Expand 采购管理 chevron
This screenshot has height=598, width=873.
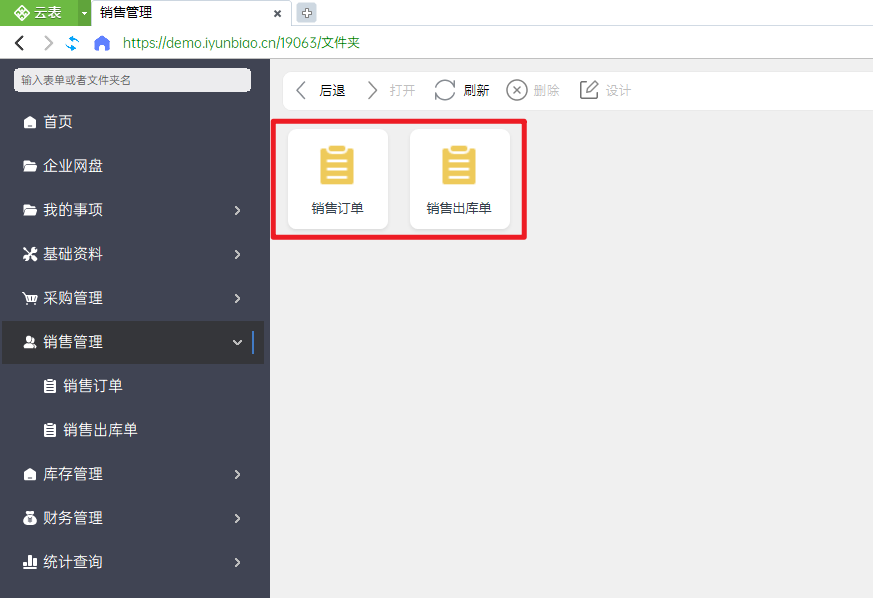(238, 298)
